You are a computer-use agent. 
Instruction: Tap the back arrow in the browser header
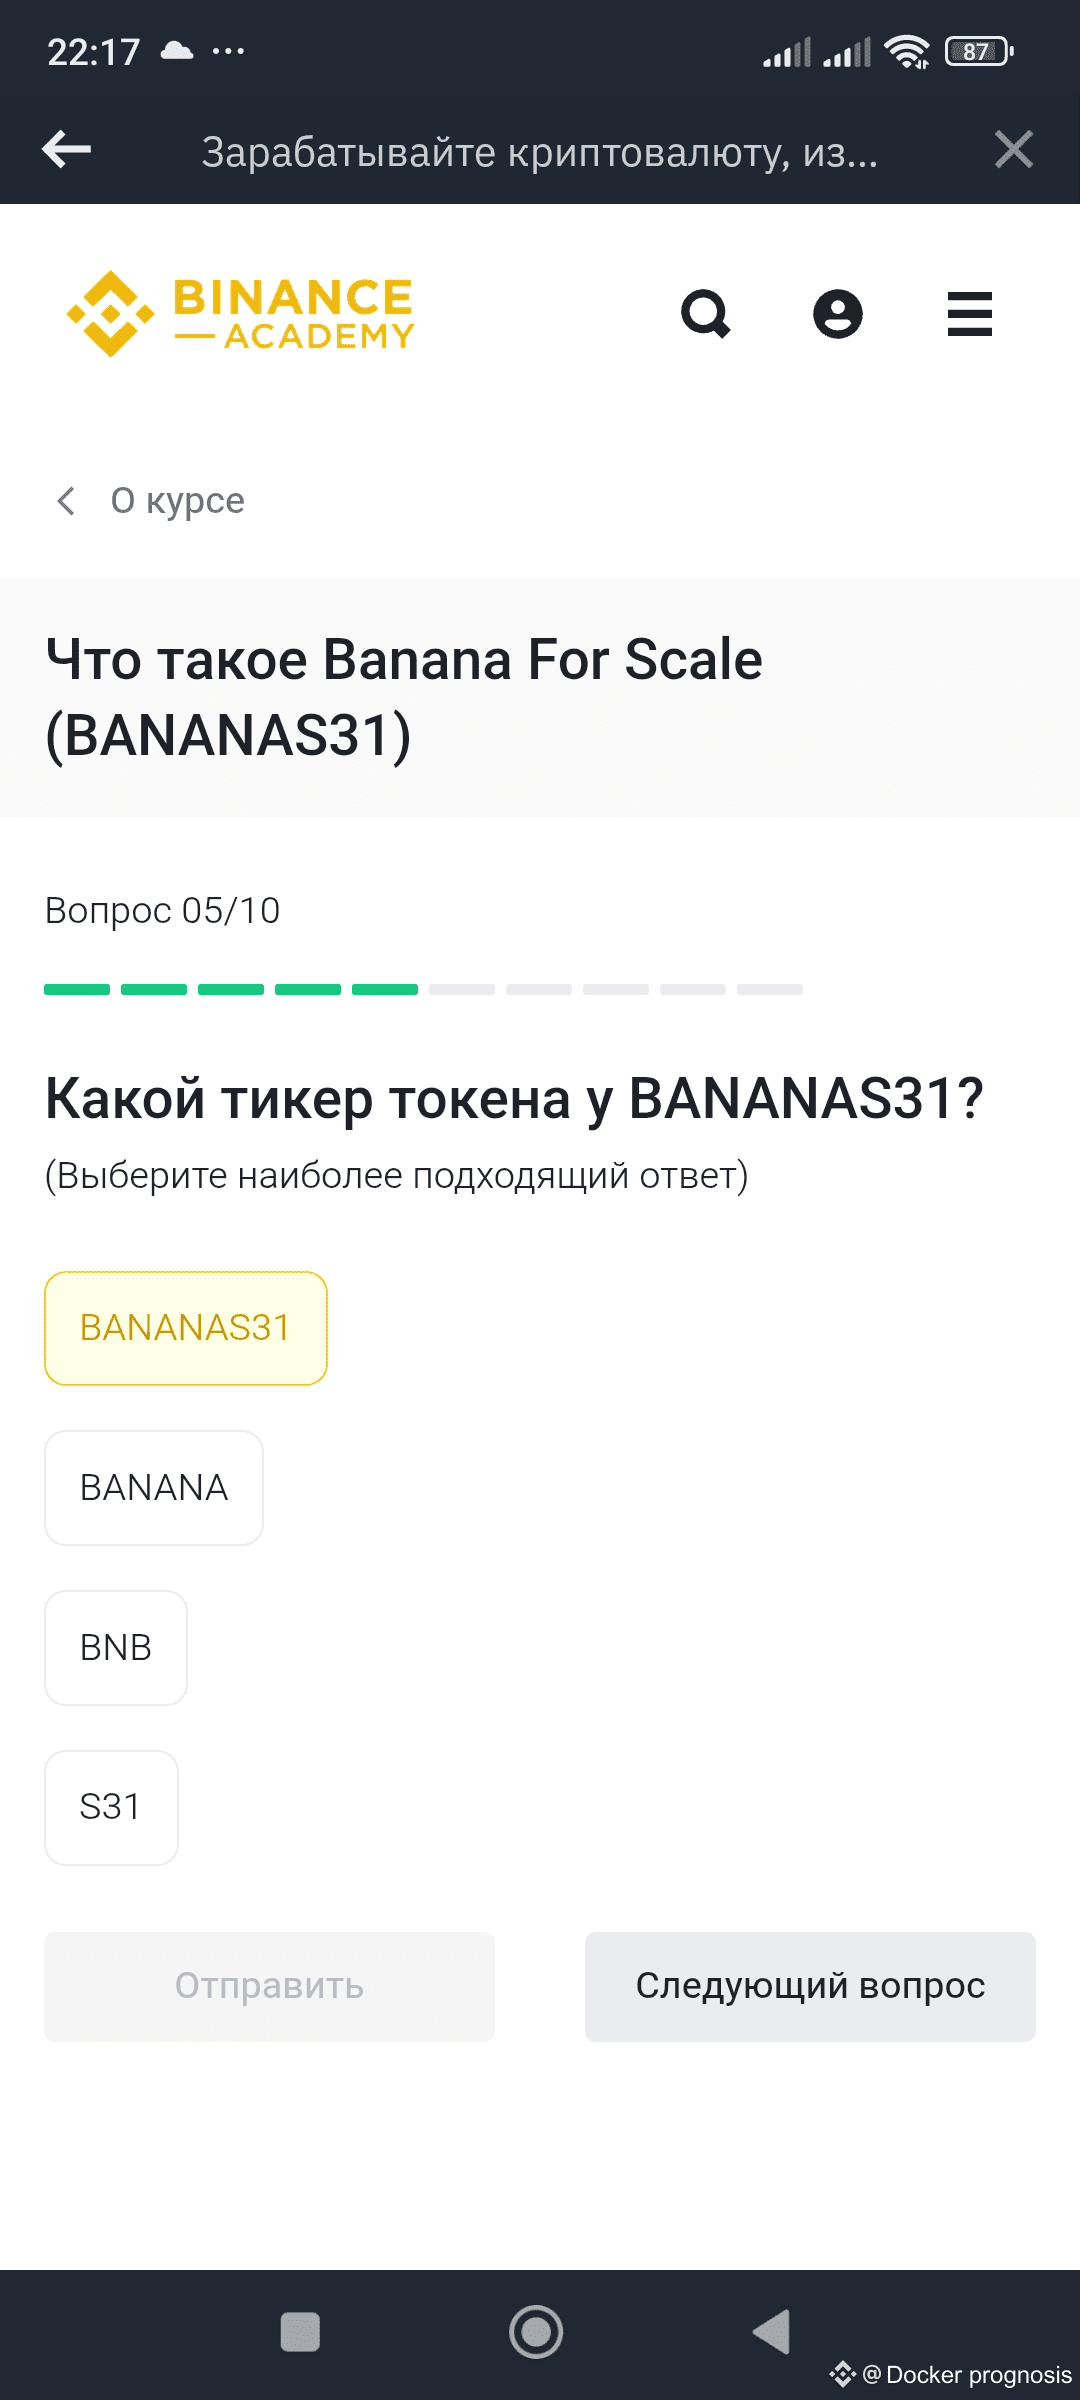coord(67,150)
